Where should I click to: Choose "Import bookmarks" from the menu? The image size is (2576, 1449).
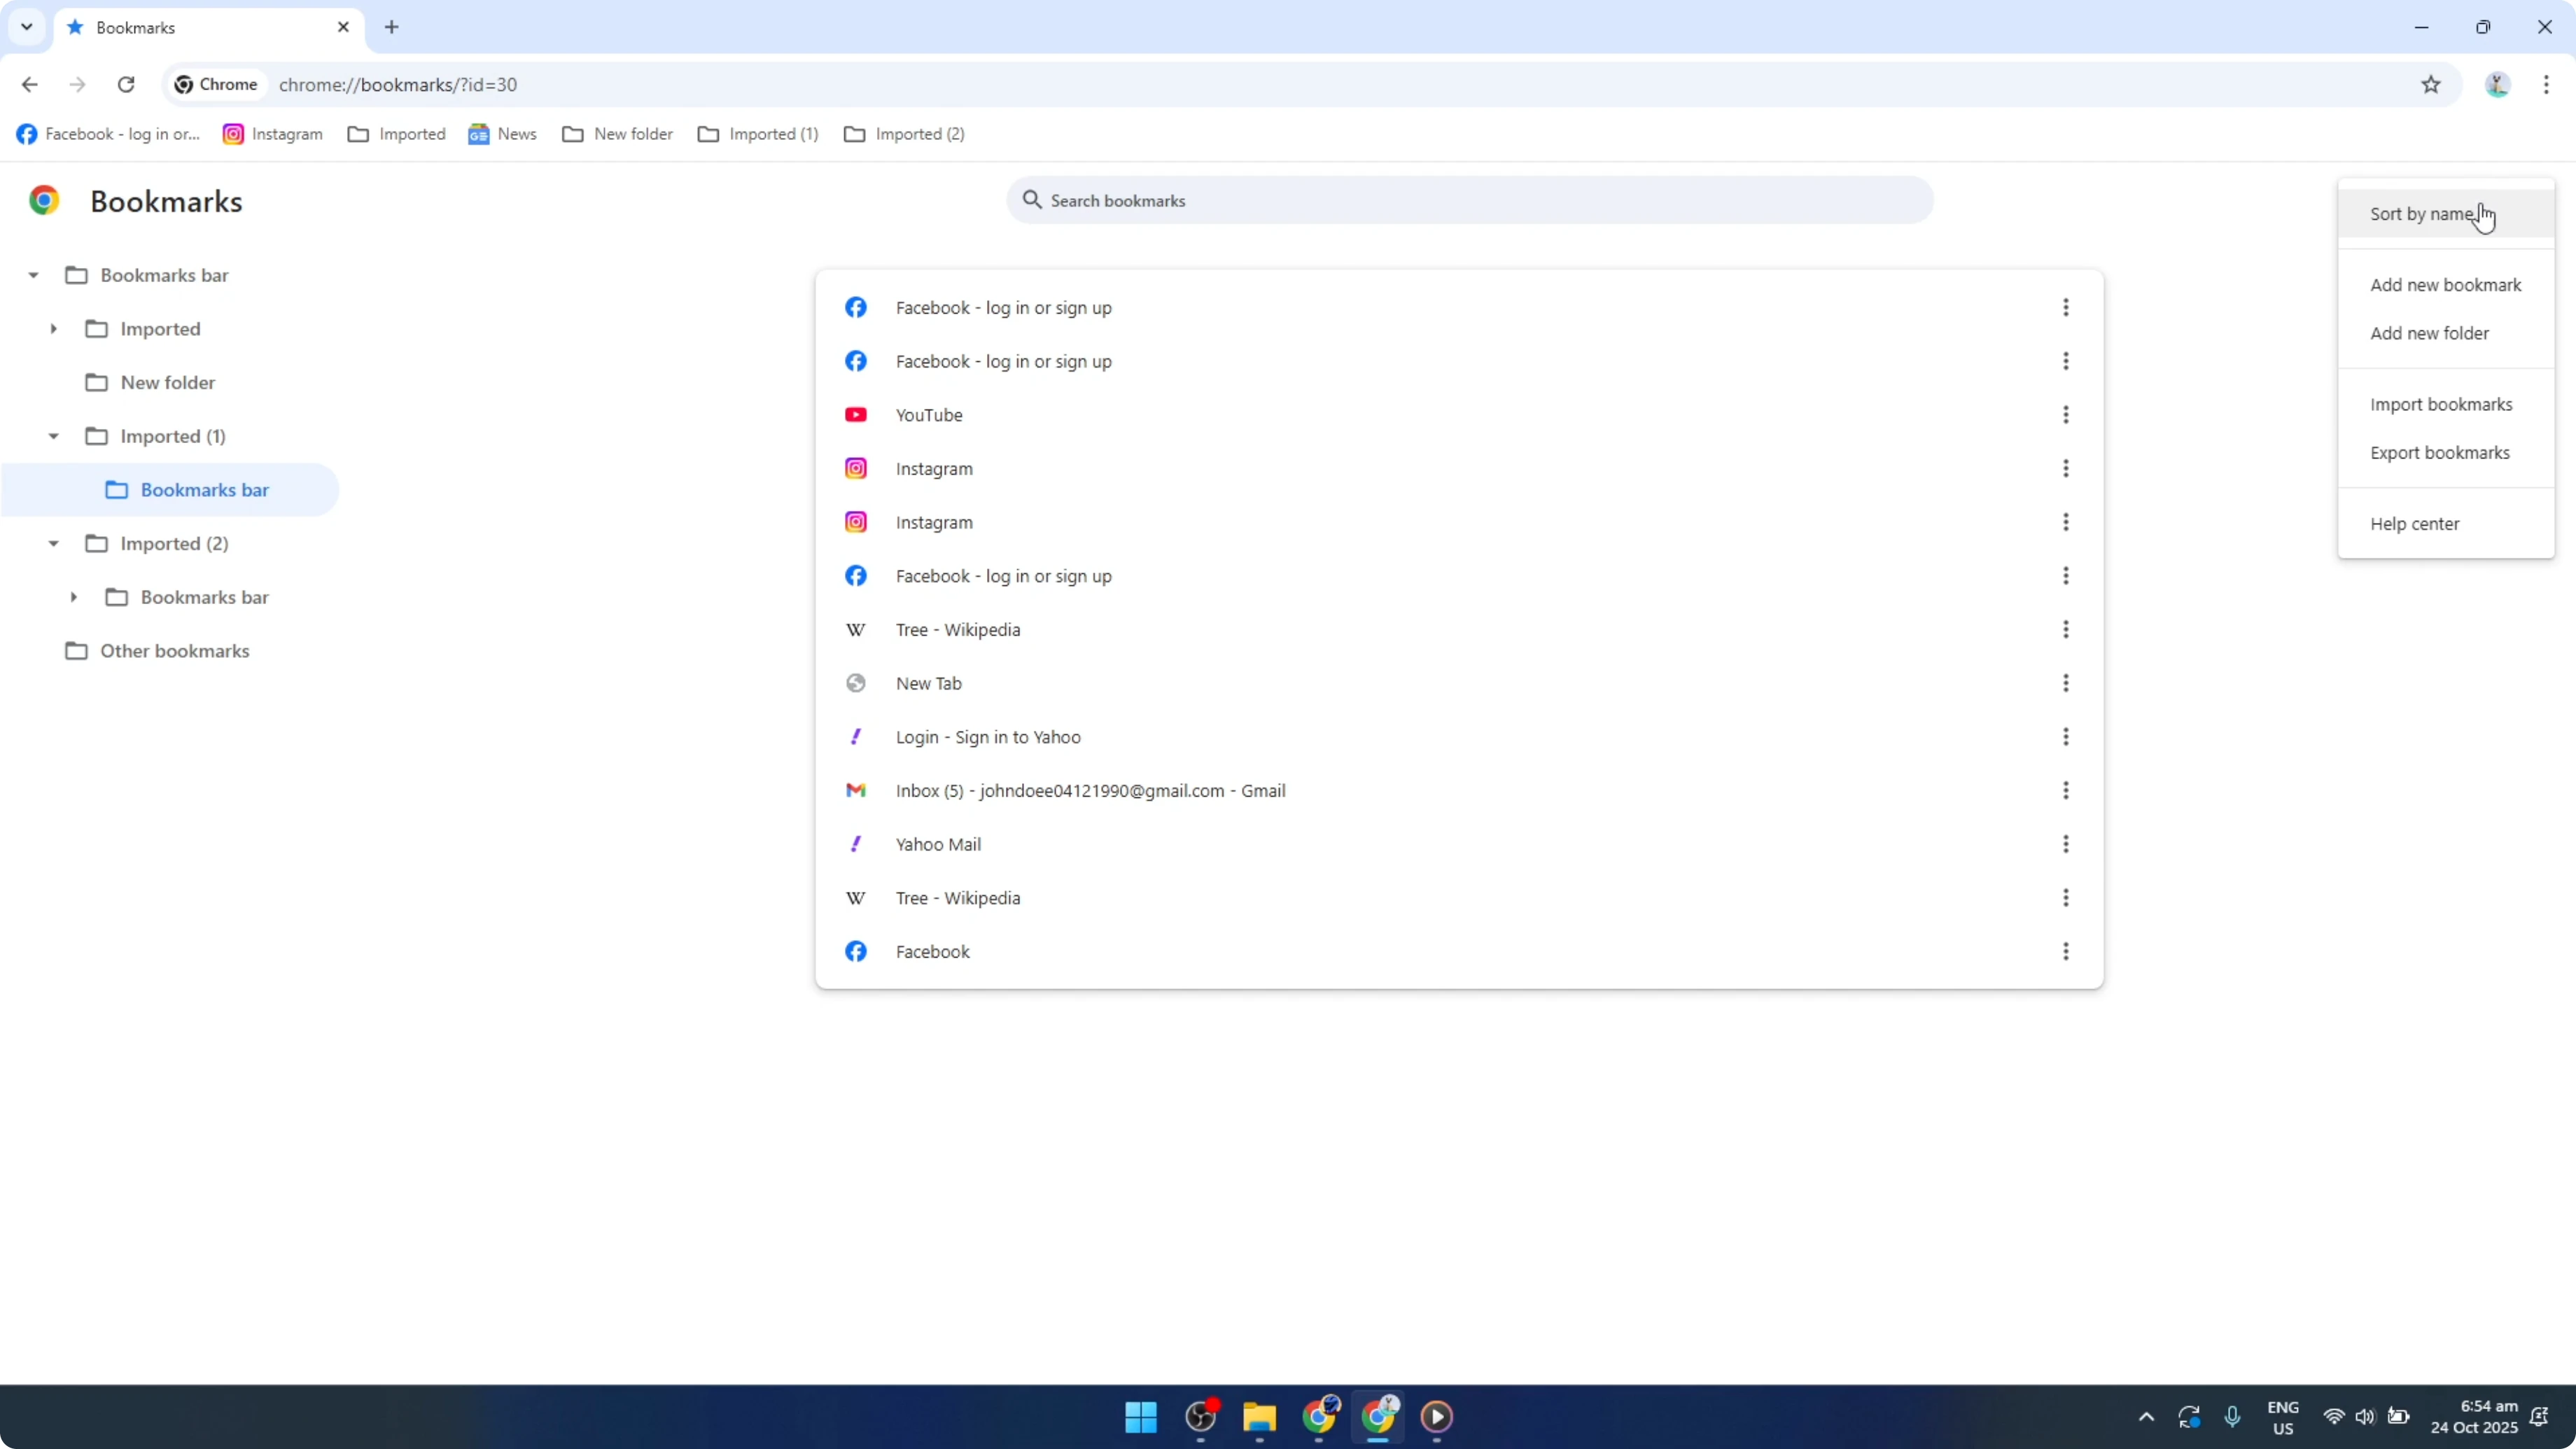(2441, 403)
